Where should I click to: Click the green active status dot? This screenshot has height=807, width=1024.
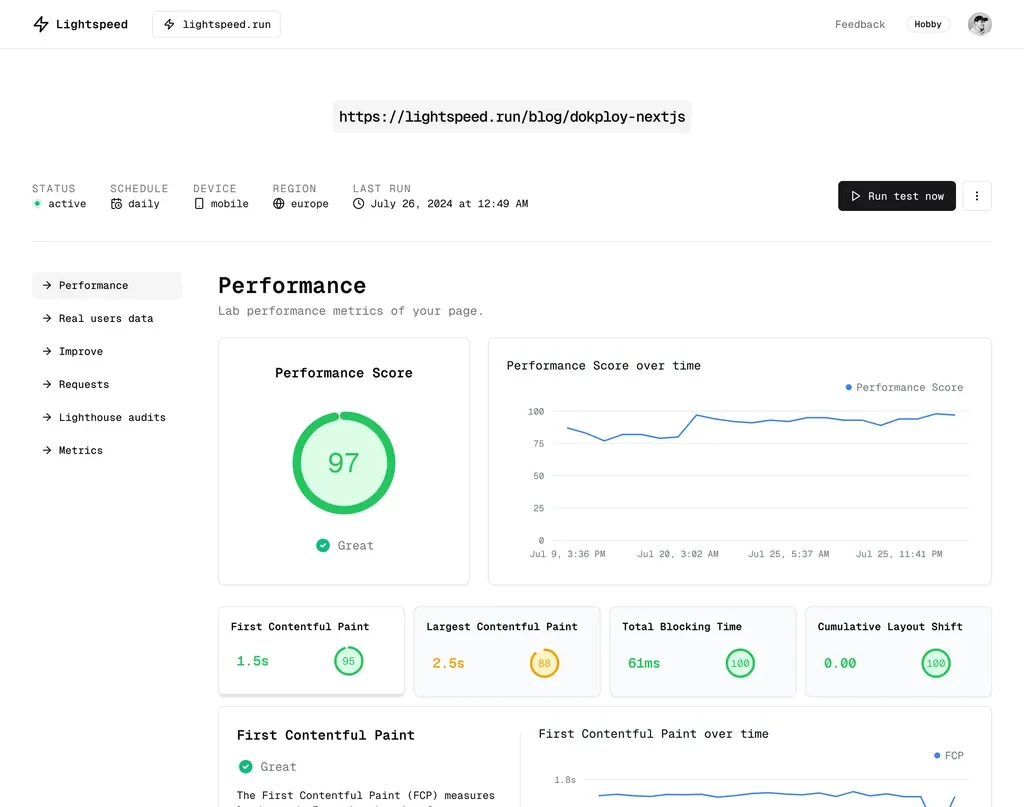tap(37, 204)
